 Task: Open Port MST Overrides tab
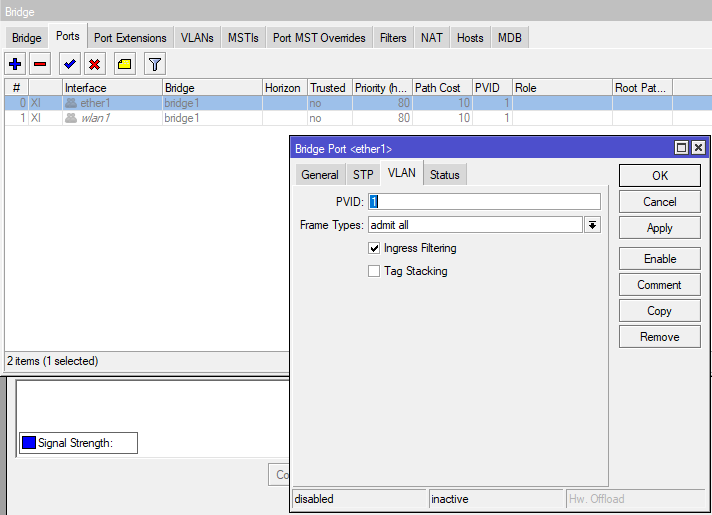pos(319,38)
